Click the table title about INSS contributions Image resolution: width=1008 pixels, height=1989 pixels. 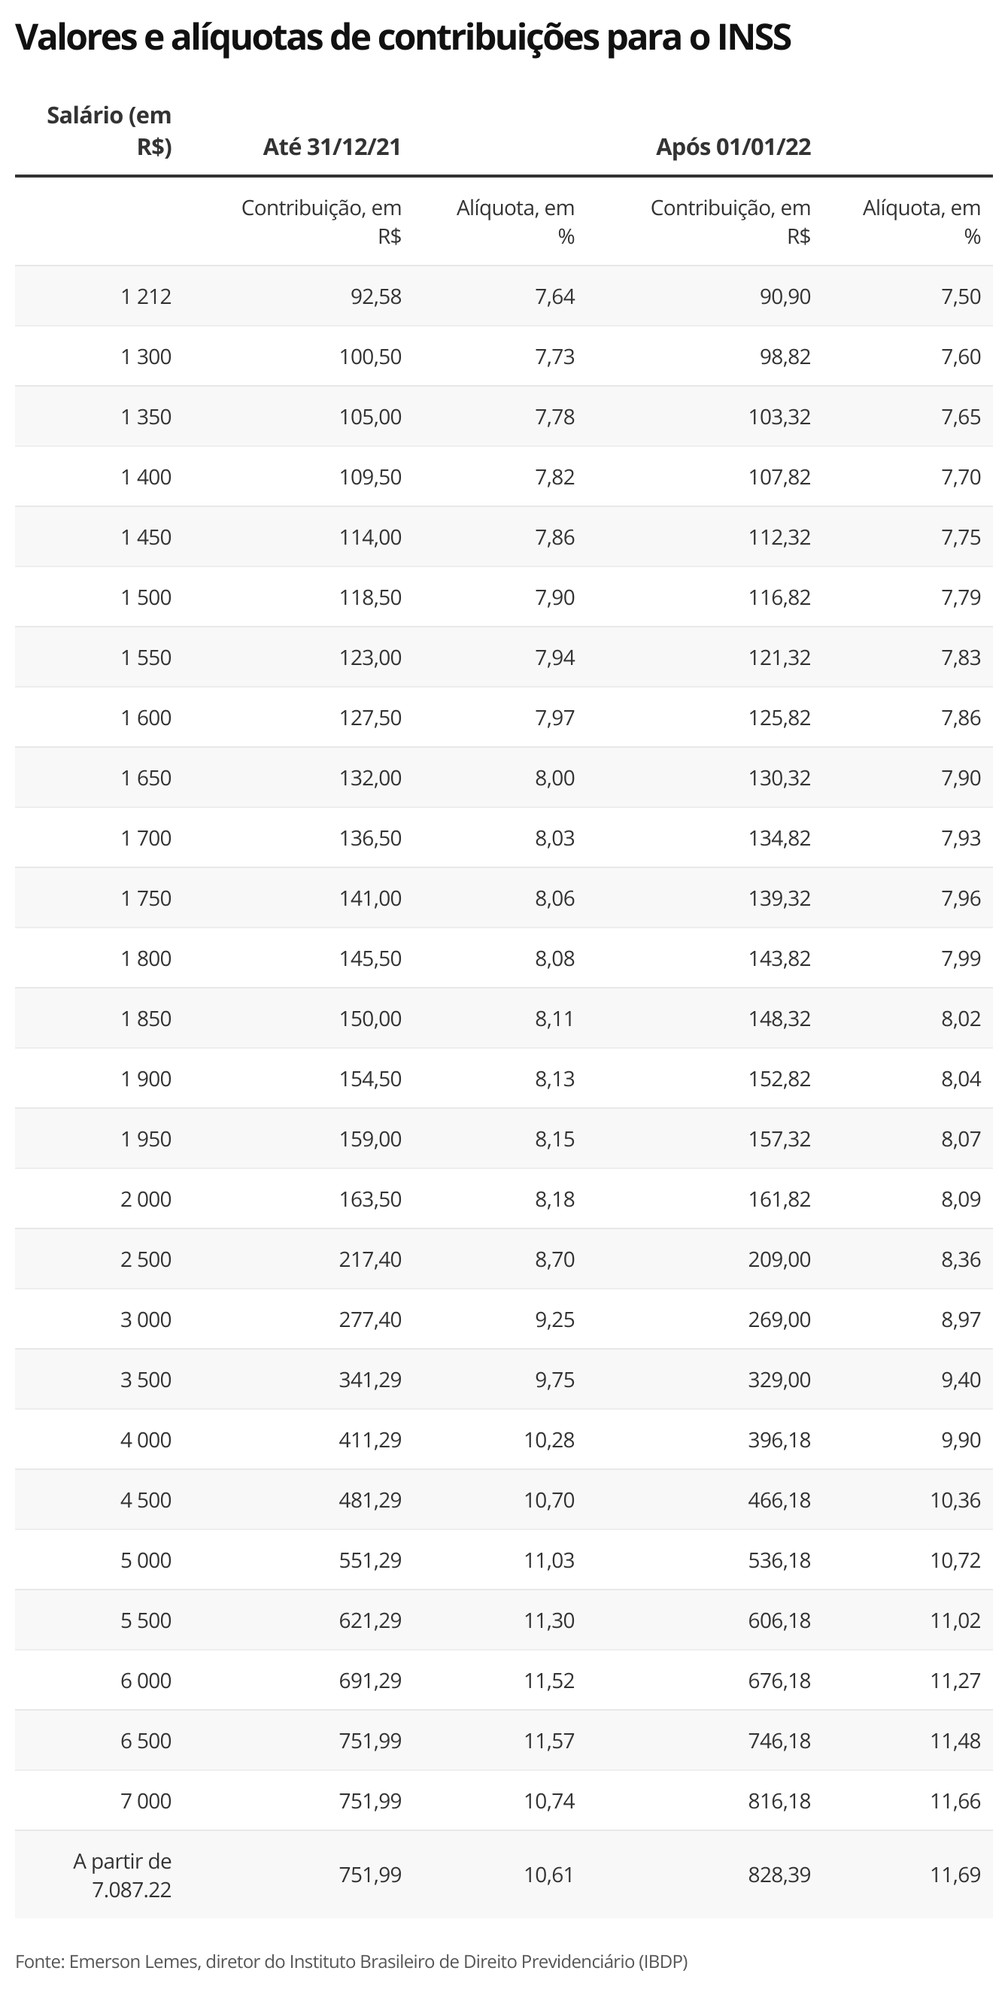[x=403, y=39]
